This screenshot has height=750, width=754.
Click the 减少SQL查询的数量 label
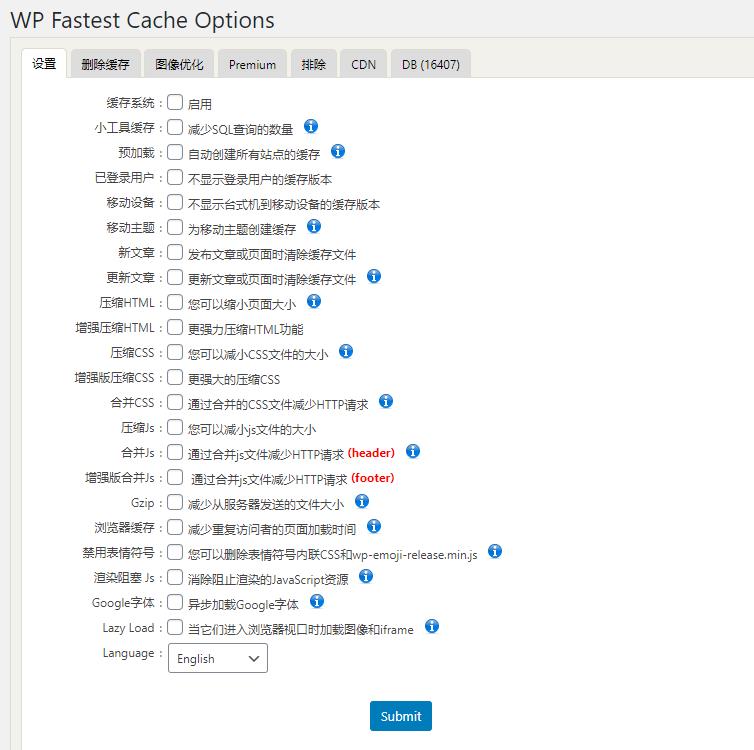click(x=240, y=129)
